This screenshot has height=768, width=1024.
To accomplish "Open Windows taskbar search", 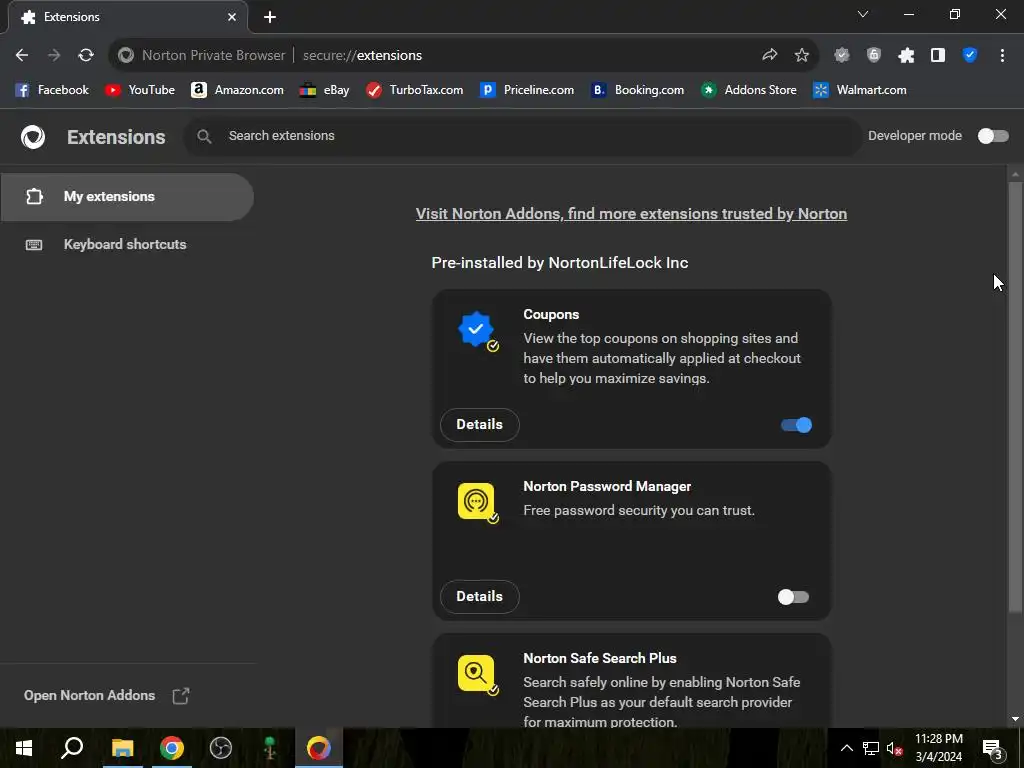I will [72, 748].
